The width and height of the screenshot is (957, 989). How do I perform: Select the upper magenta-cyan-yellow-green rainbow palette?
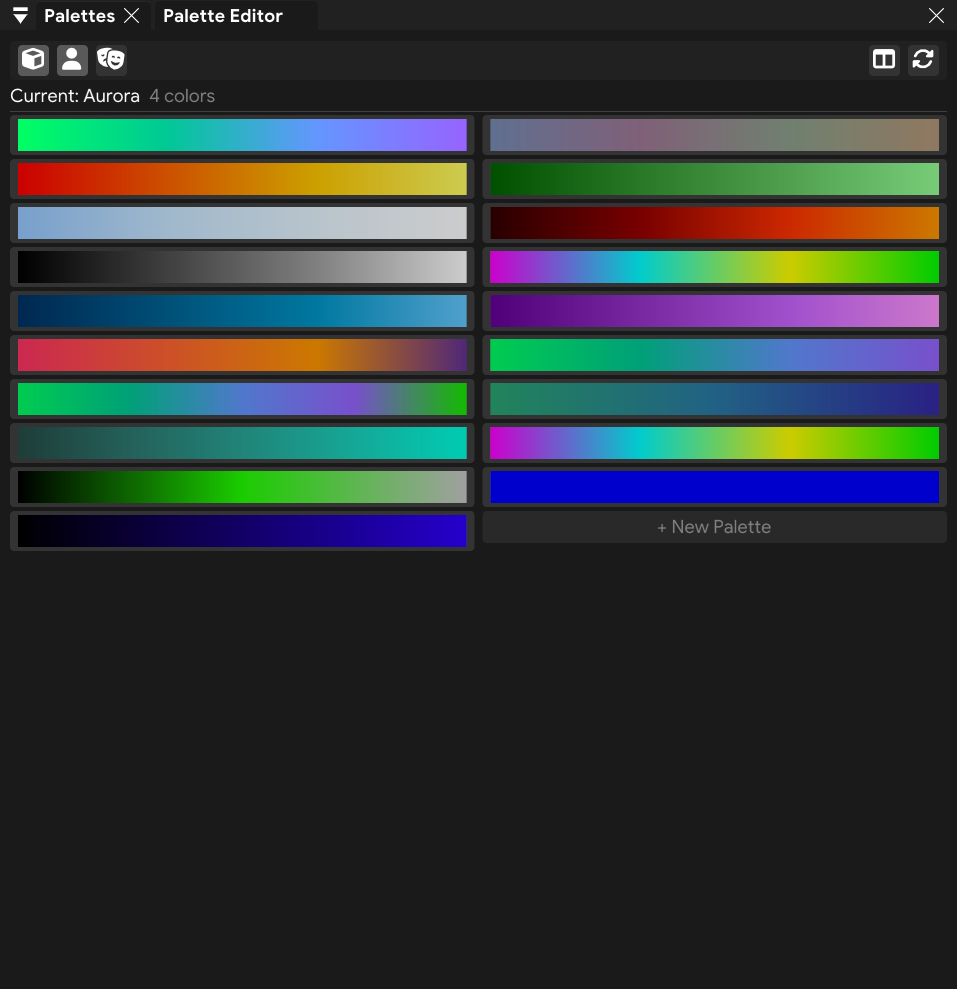click(715, 267)
